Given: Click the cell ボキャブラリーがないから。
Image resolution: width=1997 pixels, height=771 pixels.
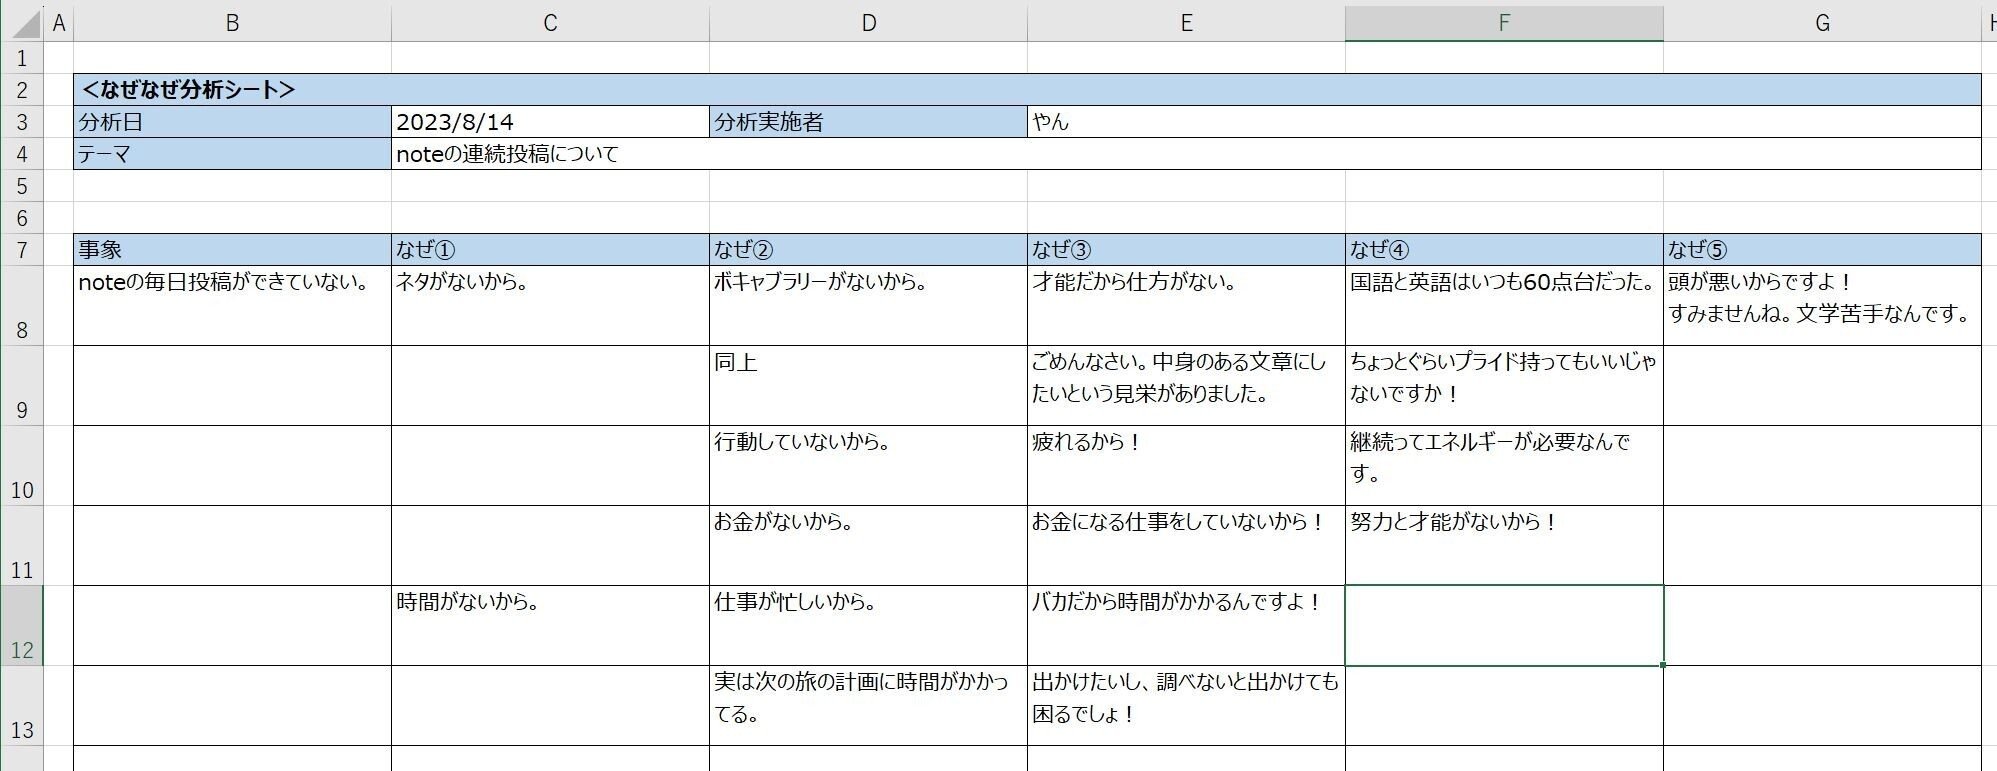Looking at the screenshot, I should pos(868,306).
